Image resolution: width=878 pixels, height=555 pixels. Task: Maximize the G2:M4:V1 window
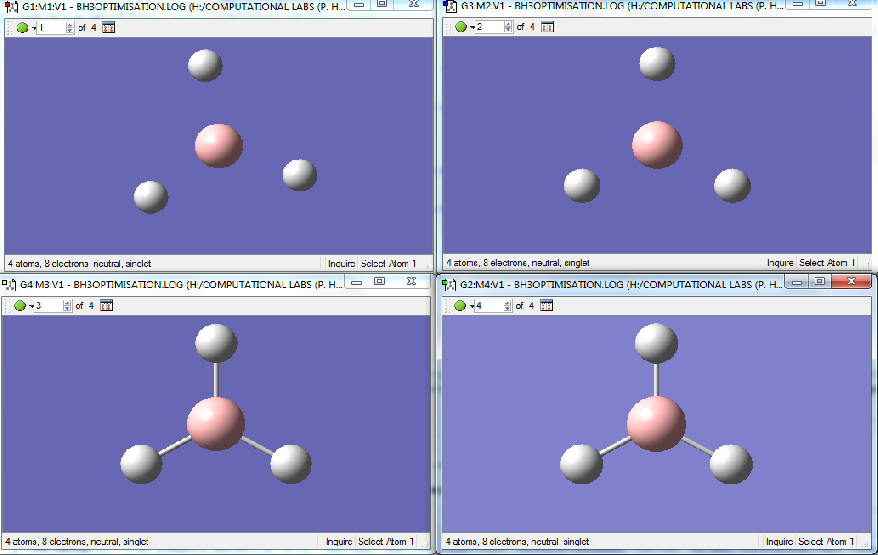pyautogui.click(x=819, y=281)
